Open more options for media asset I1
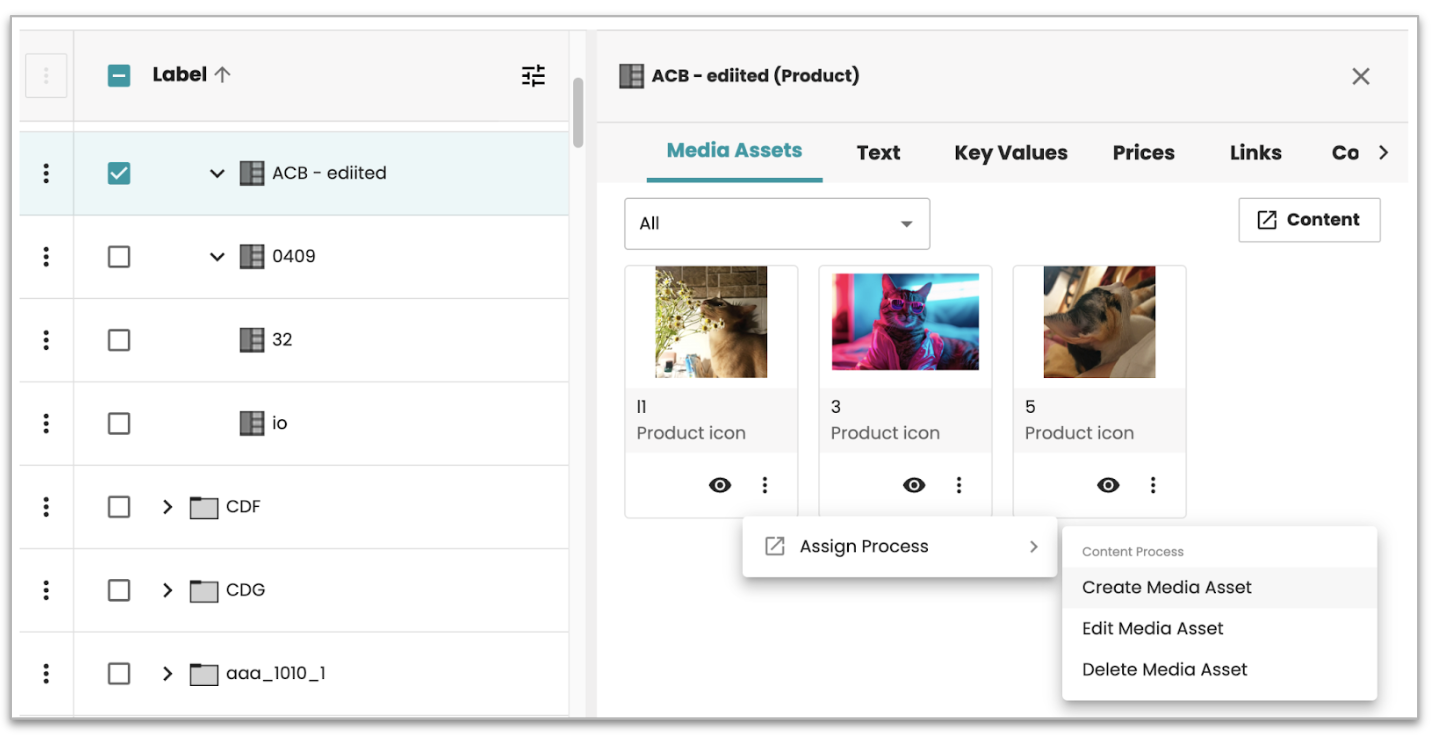 click(765, 485)
